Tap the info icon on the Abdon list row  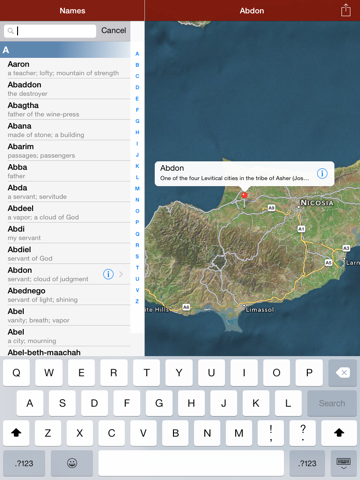(108, 274)
